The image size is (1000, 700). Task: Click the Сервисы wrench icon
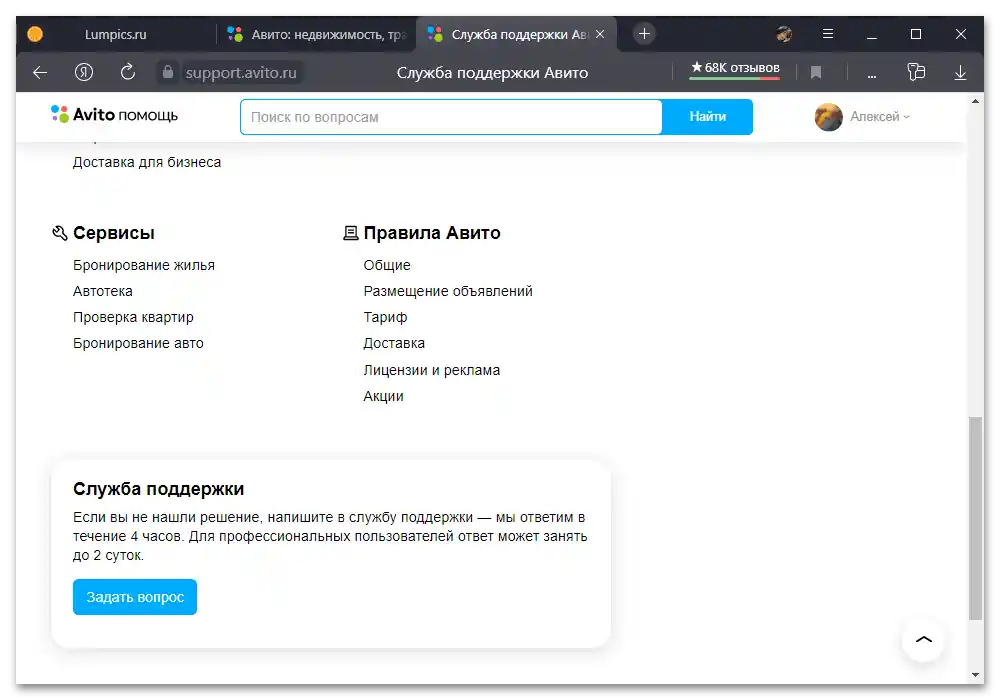click(59, 233)
